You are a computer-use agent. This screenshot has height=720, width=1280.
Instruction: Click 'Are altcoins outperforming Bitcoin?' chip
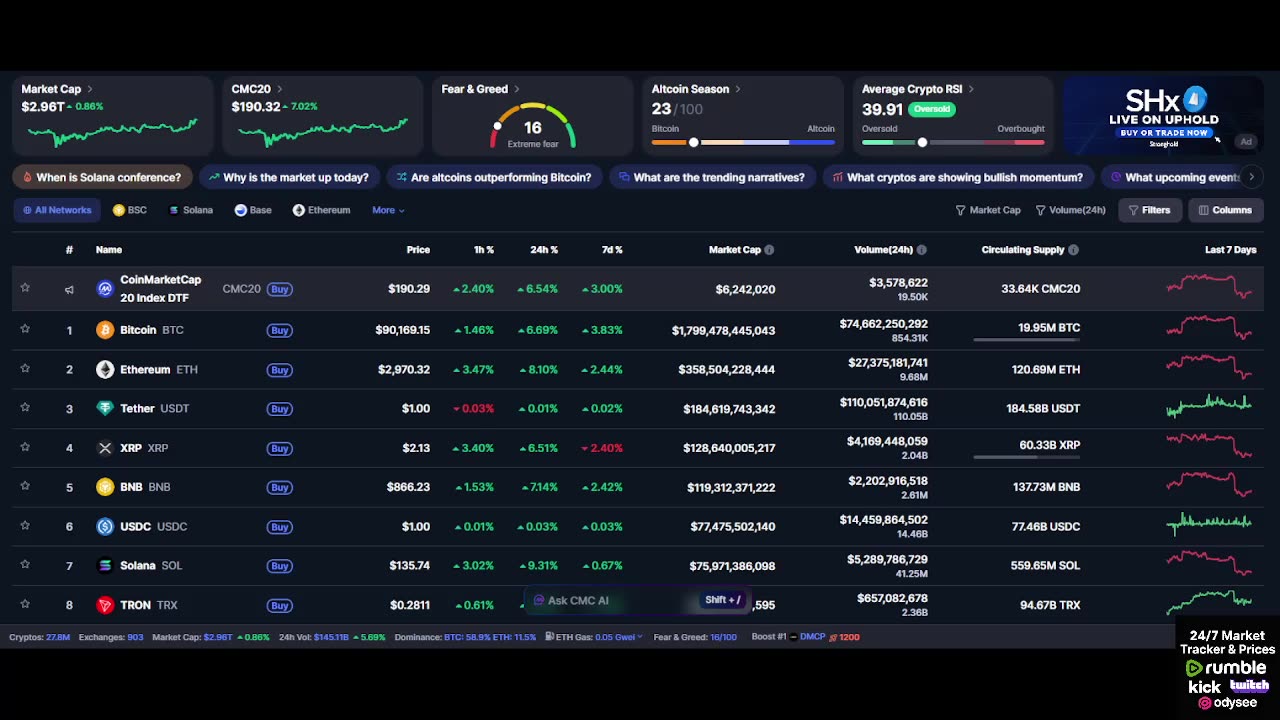click(493, 177)
